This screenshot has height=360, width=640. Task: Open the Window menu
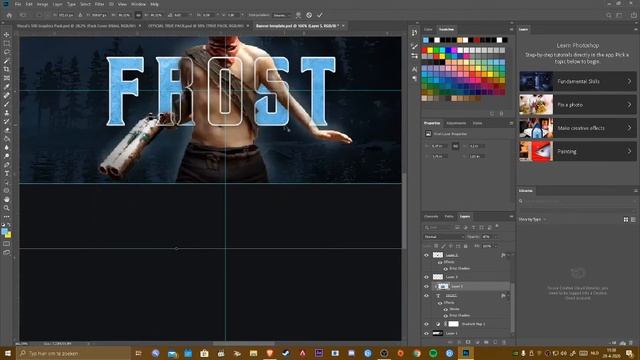pos(138,4)
